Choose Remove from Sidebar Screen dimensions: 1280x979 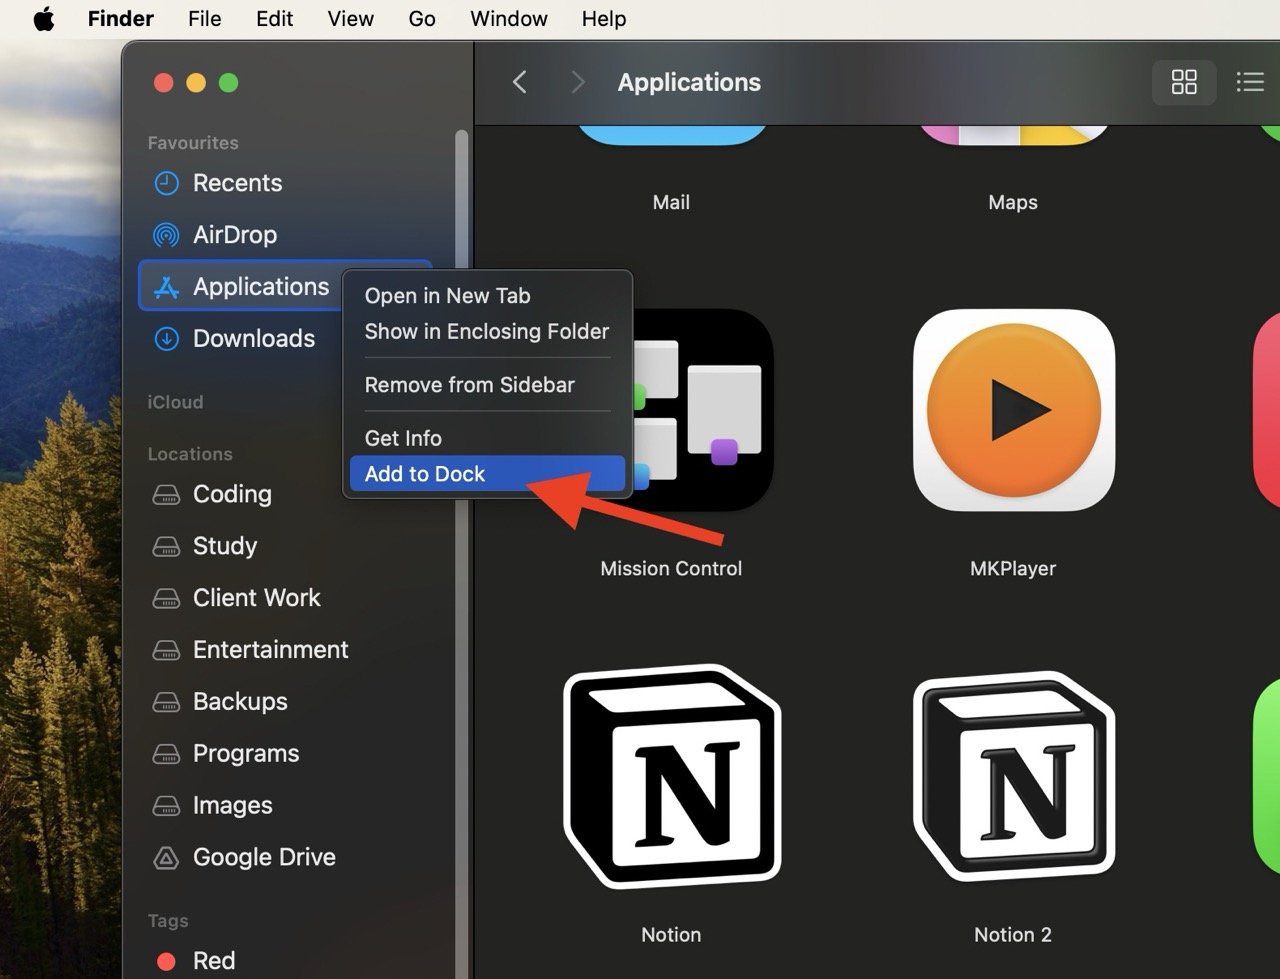(488, 385)
